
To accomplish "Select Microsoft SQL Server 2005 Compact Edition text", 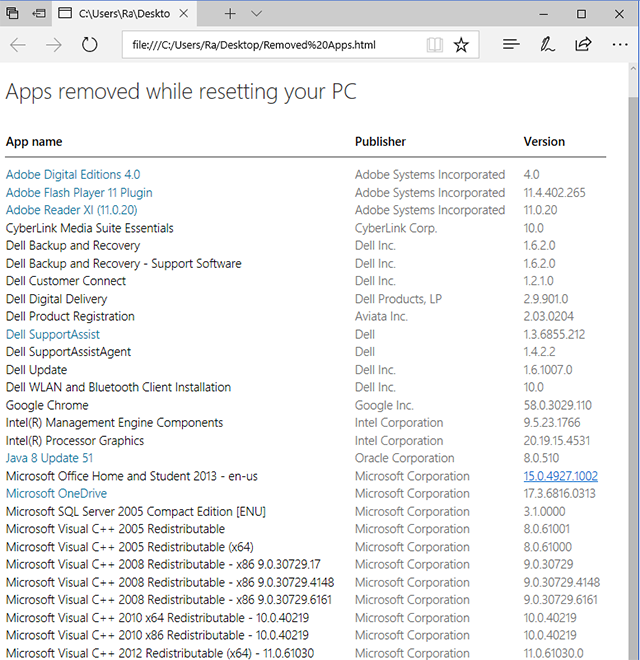I will (136, 511).
